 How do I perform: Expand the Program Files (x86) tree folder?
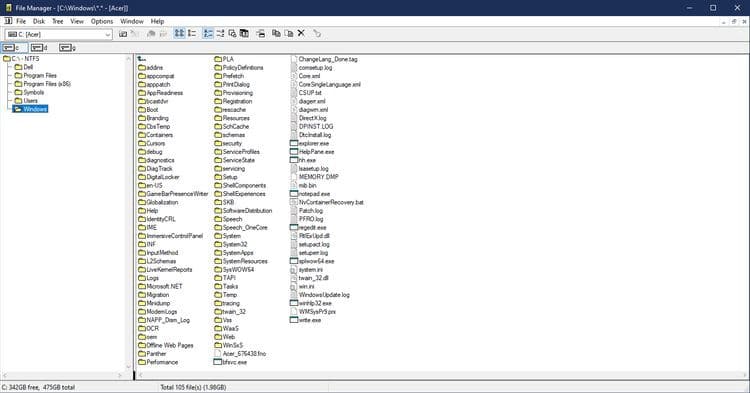(x=43, y=84)
